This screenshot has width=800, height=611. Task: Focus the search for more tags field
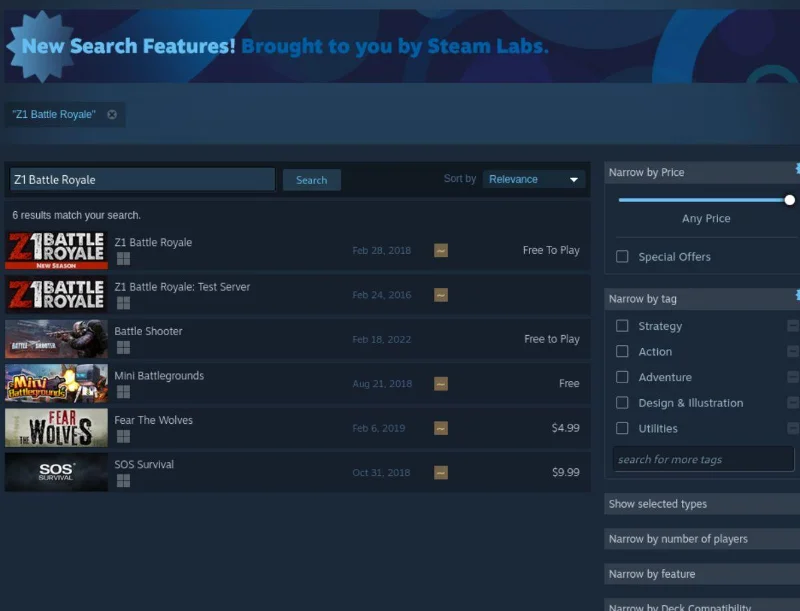pyautogui.click(x=704, y=459)
